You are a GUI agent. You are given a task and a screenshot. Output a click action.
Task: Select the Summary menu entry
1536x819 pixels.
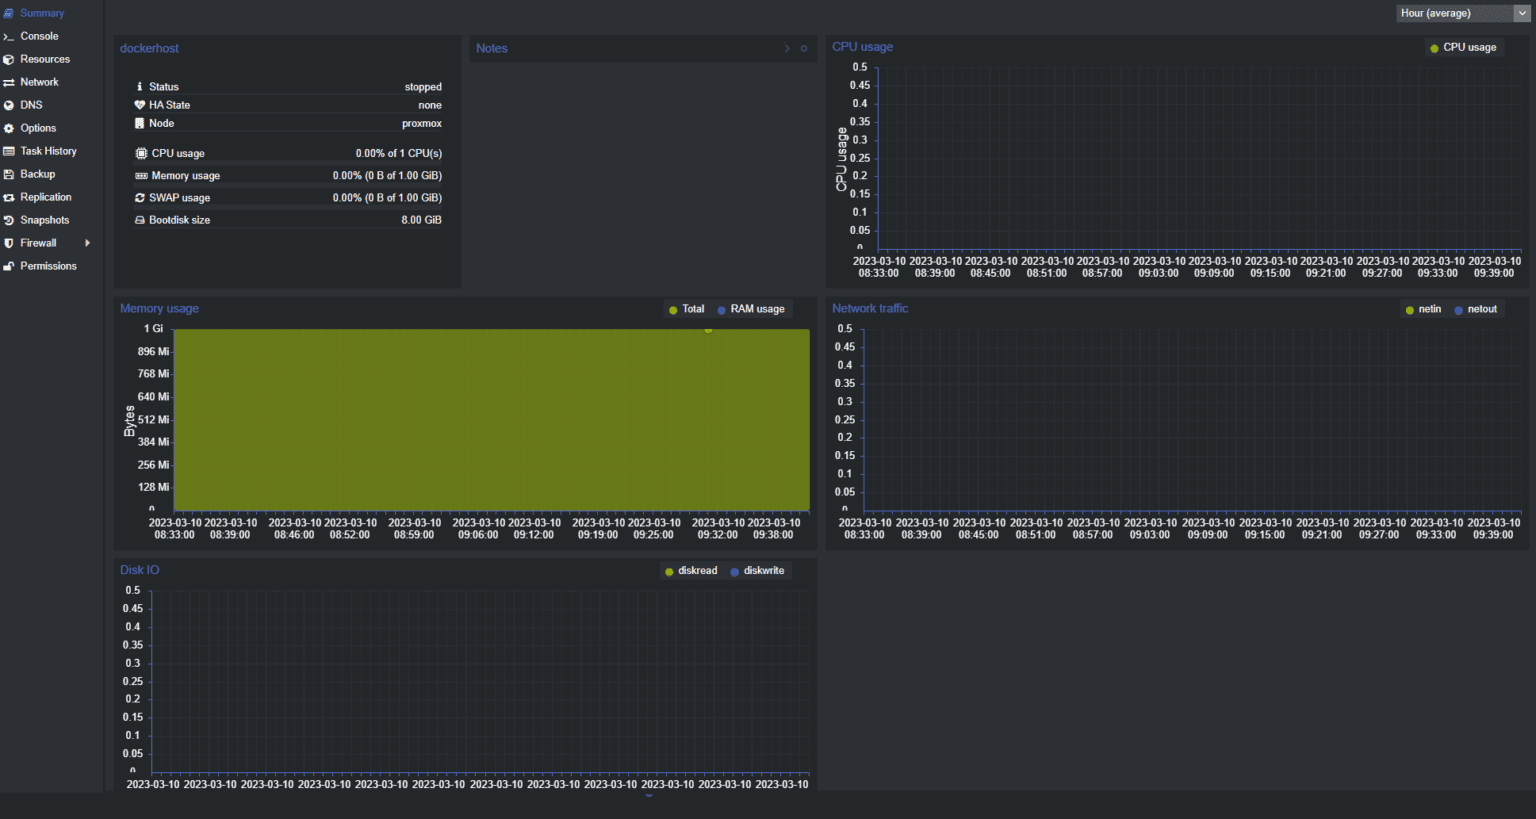(x=42, y=13)
